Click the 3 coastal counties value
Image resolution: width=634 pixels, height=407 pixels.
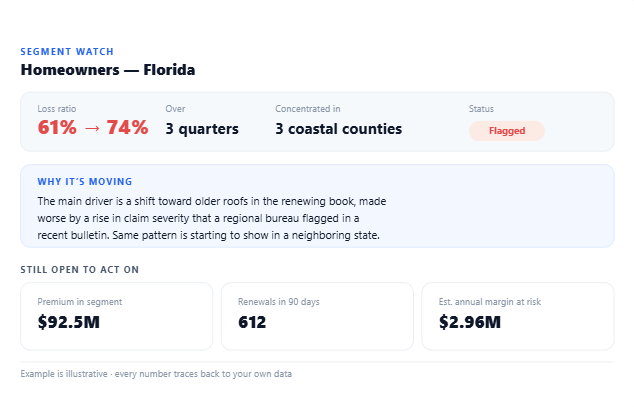[x=339, y=129]
